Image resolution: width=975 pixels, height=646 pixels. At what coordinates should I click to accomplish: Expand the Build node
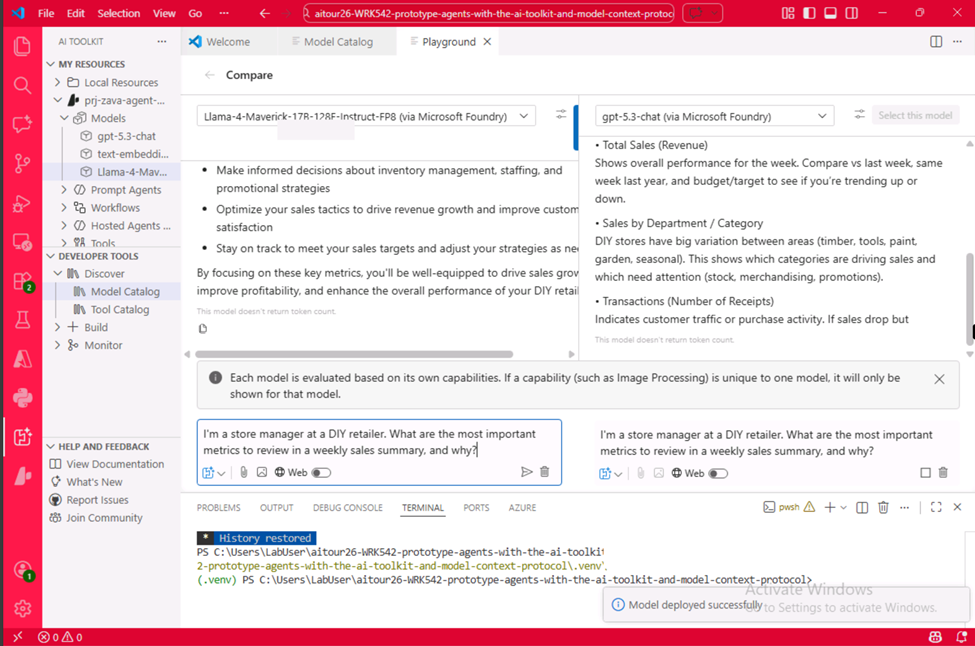click(x=57, y=327)
